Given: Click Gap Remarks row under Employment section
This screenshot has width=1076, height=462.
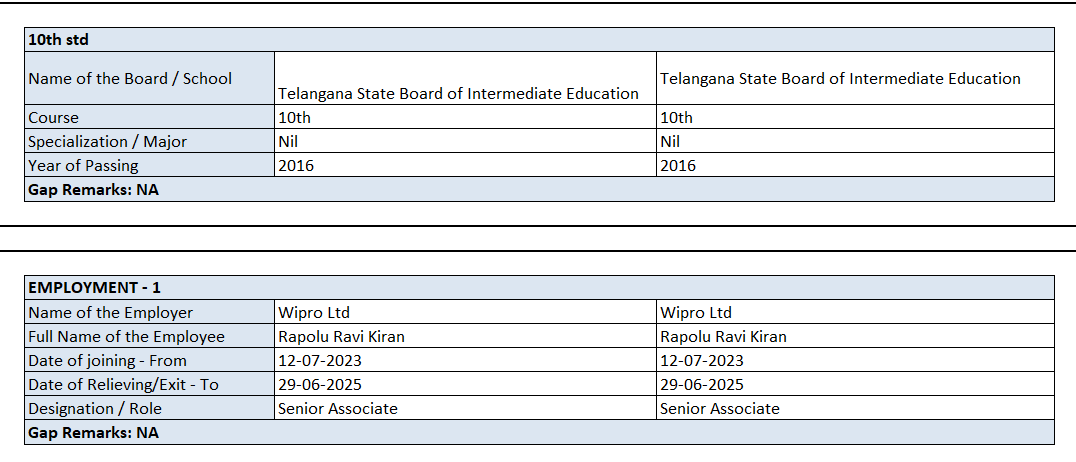Looking at the screenshot, I should [93, 432].
